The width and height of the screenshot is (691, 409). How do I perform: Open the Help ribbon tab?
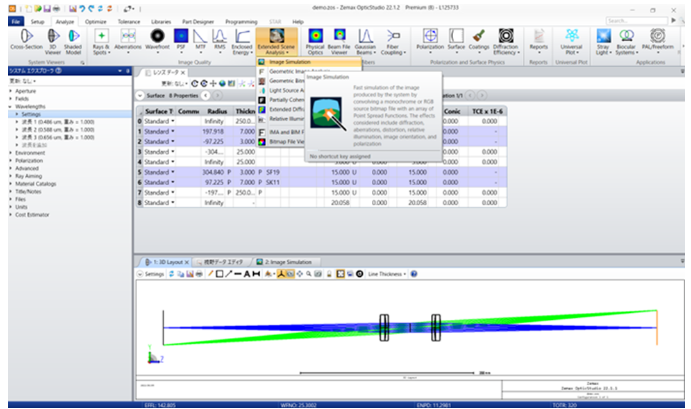[x=298, y=21]
